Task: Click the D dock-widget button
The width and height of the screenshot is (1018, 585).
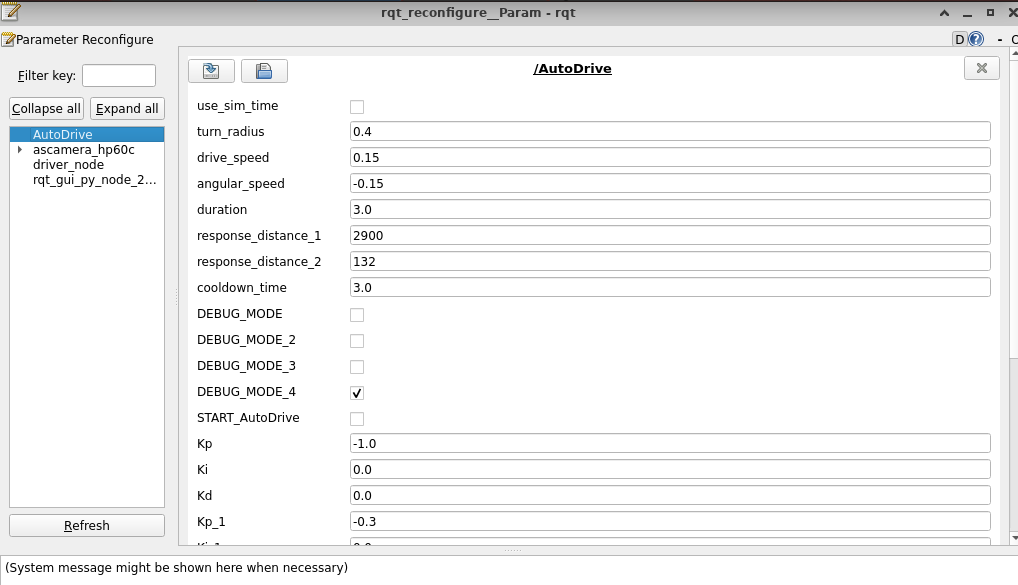Action: tap(960, 40)
